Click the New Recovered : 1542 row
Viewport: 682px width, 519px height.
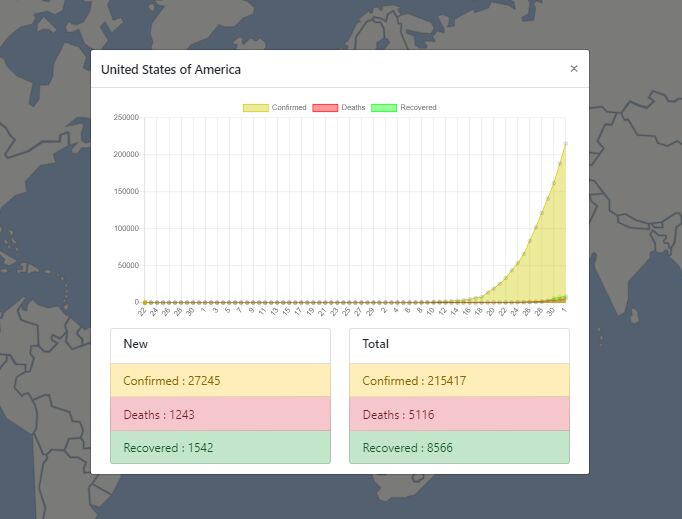pyautogui.click(x=221, y=447)
